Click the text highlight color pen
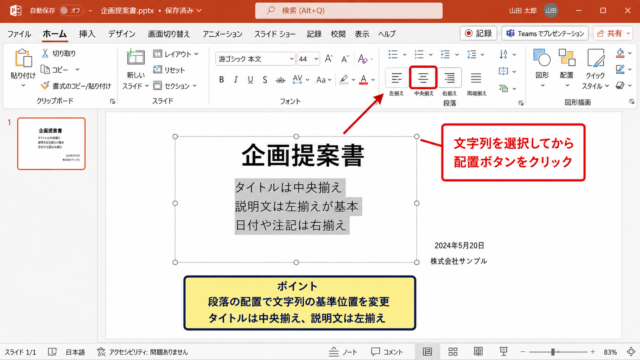640x360 pixels. [x=344, y=80]
